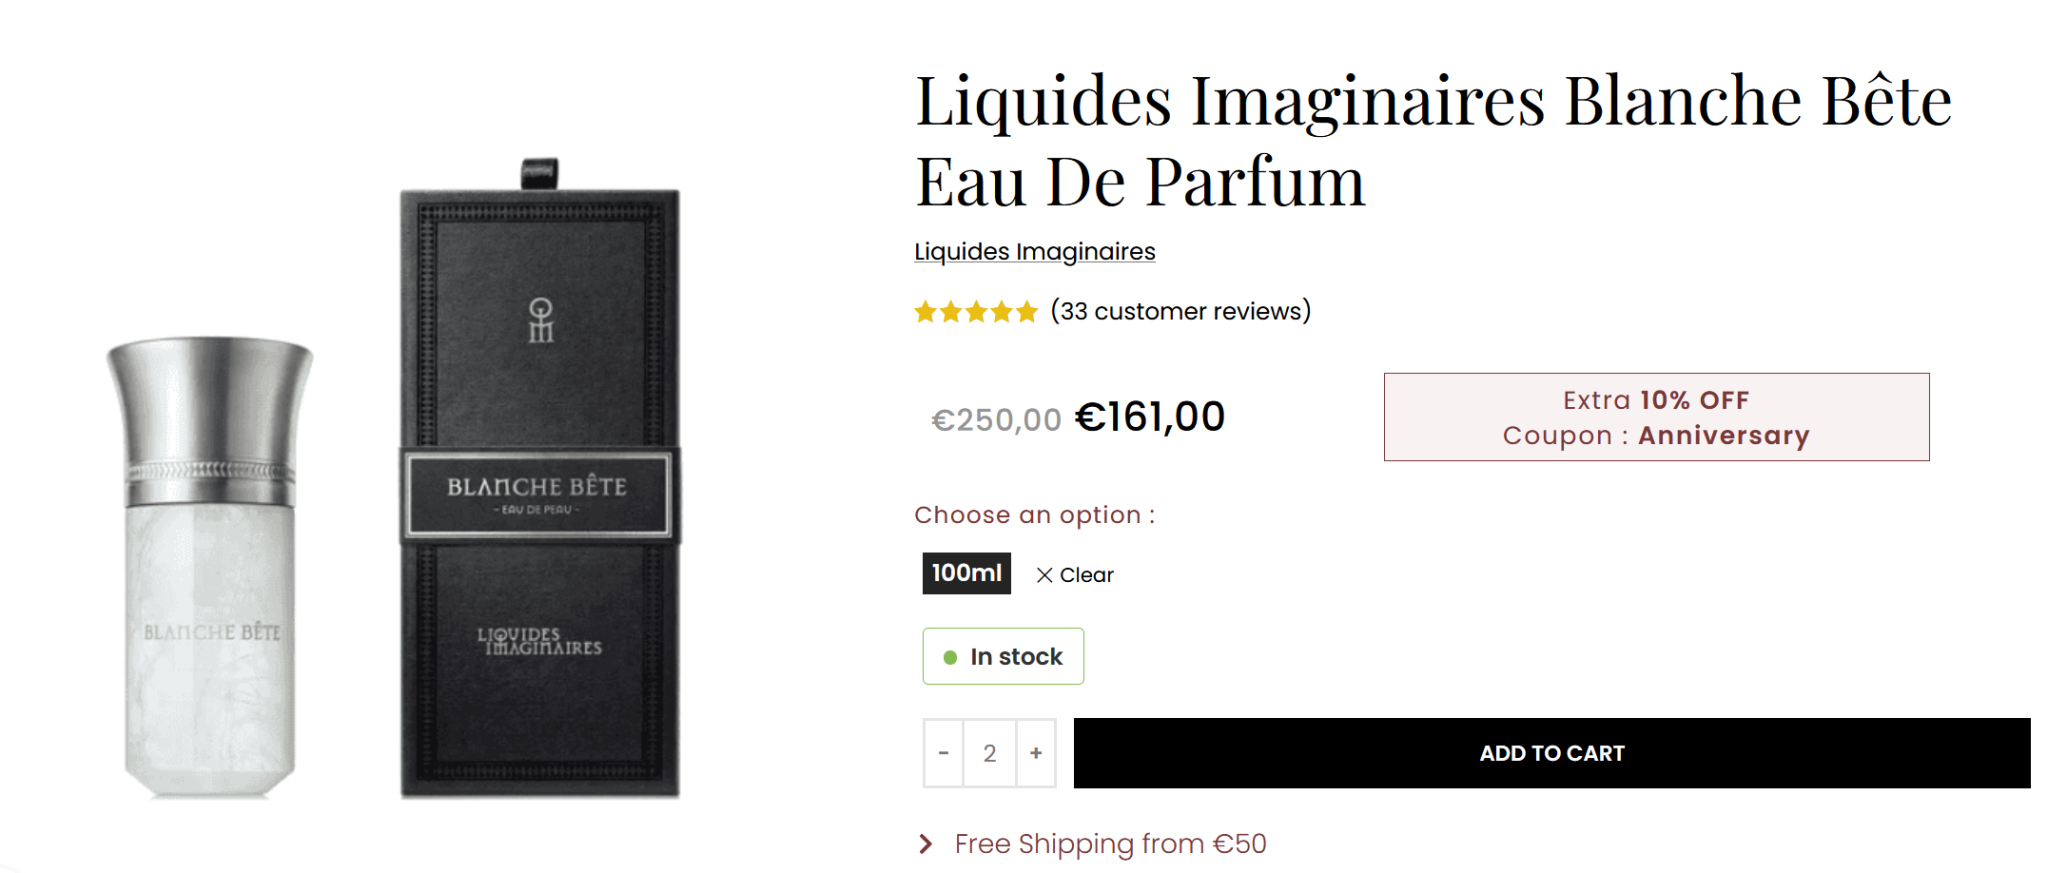Click the quantity input field
Viewport: 2048px width, 873px height.
pyautogui.click(x=989, y=753)
